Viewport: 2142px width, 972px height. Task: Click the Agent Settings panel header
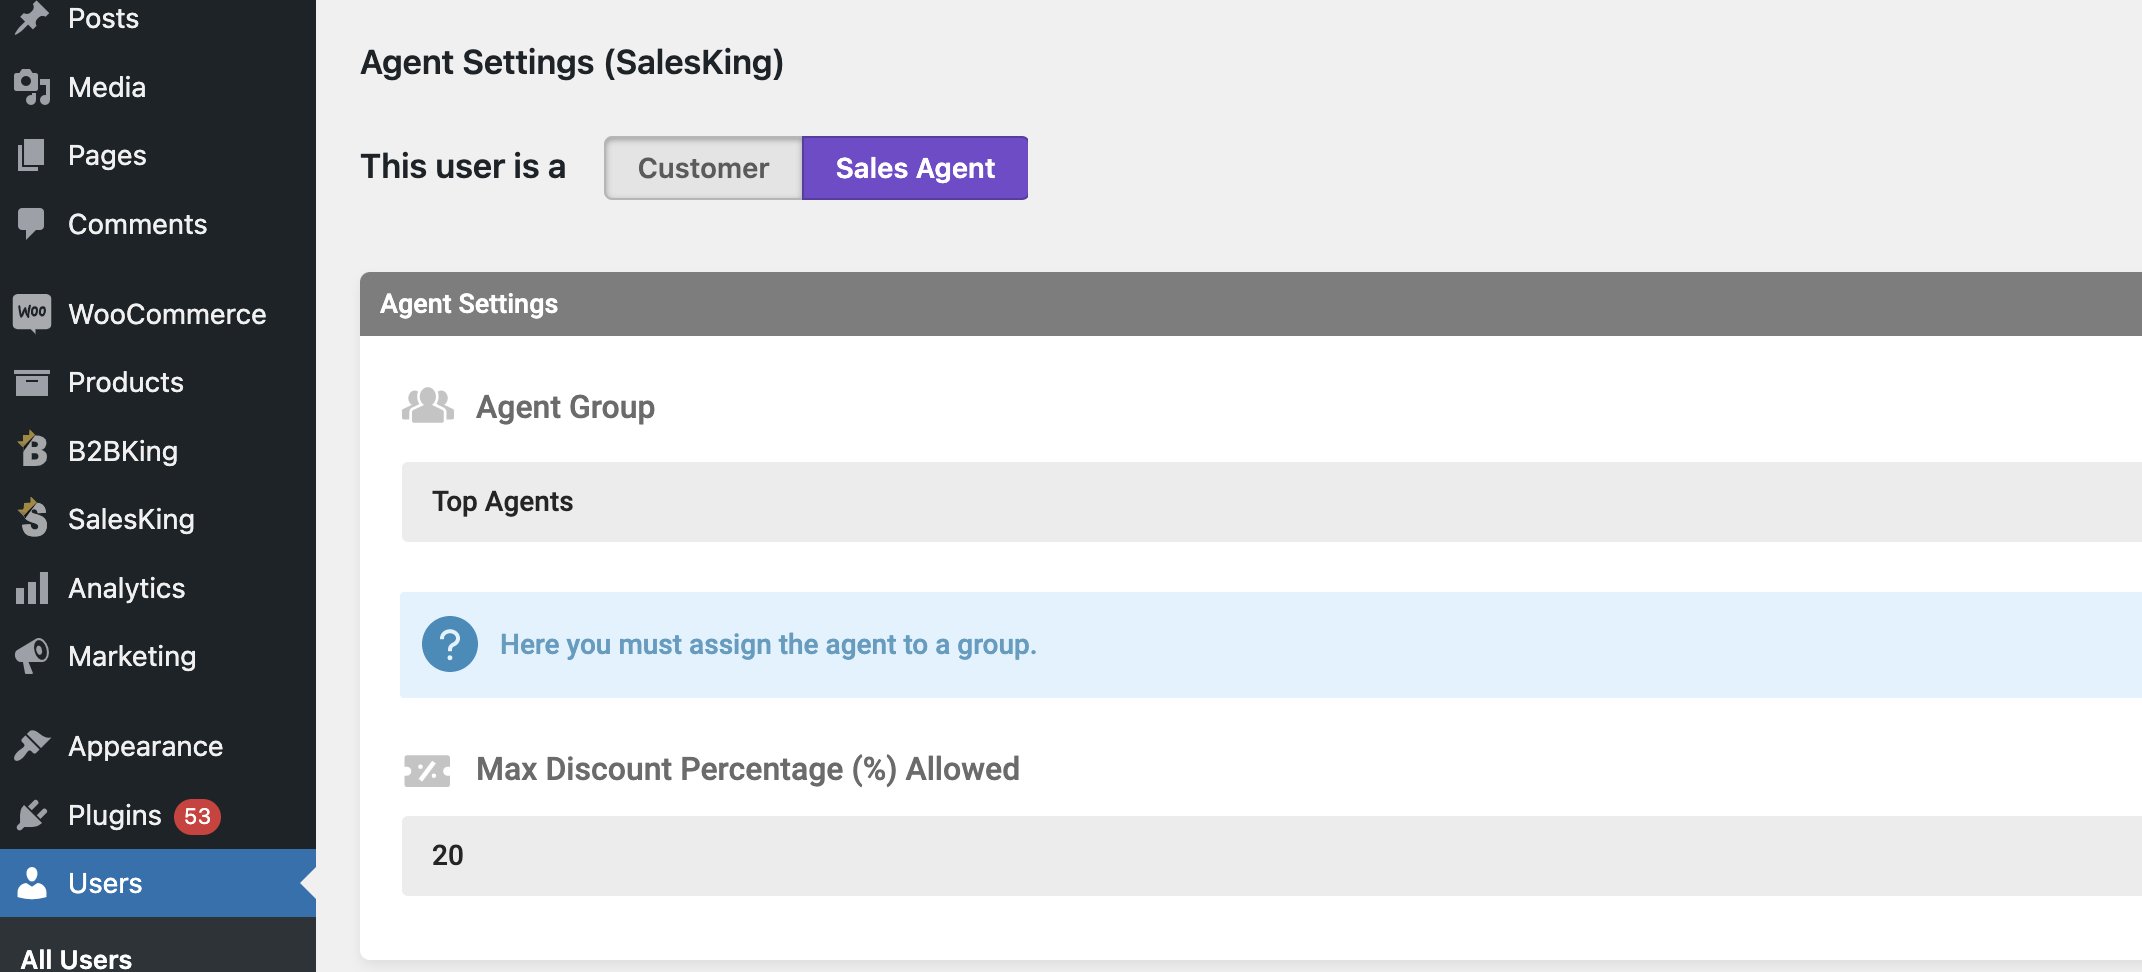(x=1251, y=304)
